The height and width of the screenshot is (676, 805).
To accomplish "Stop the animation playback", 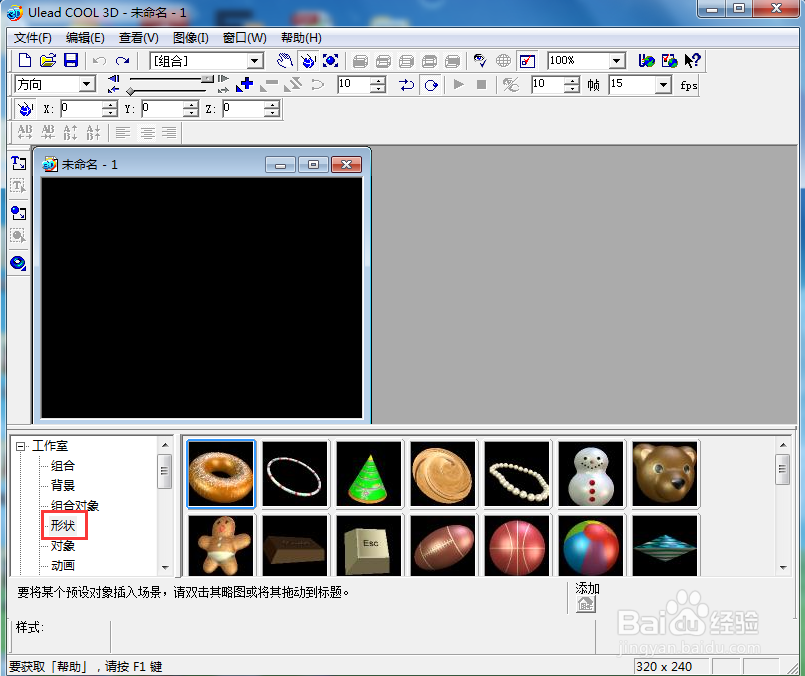I will [x=481, y=84].
